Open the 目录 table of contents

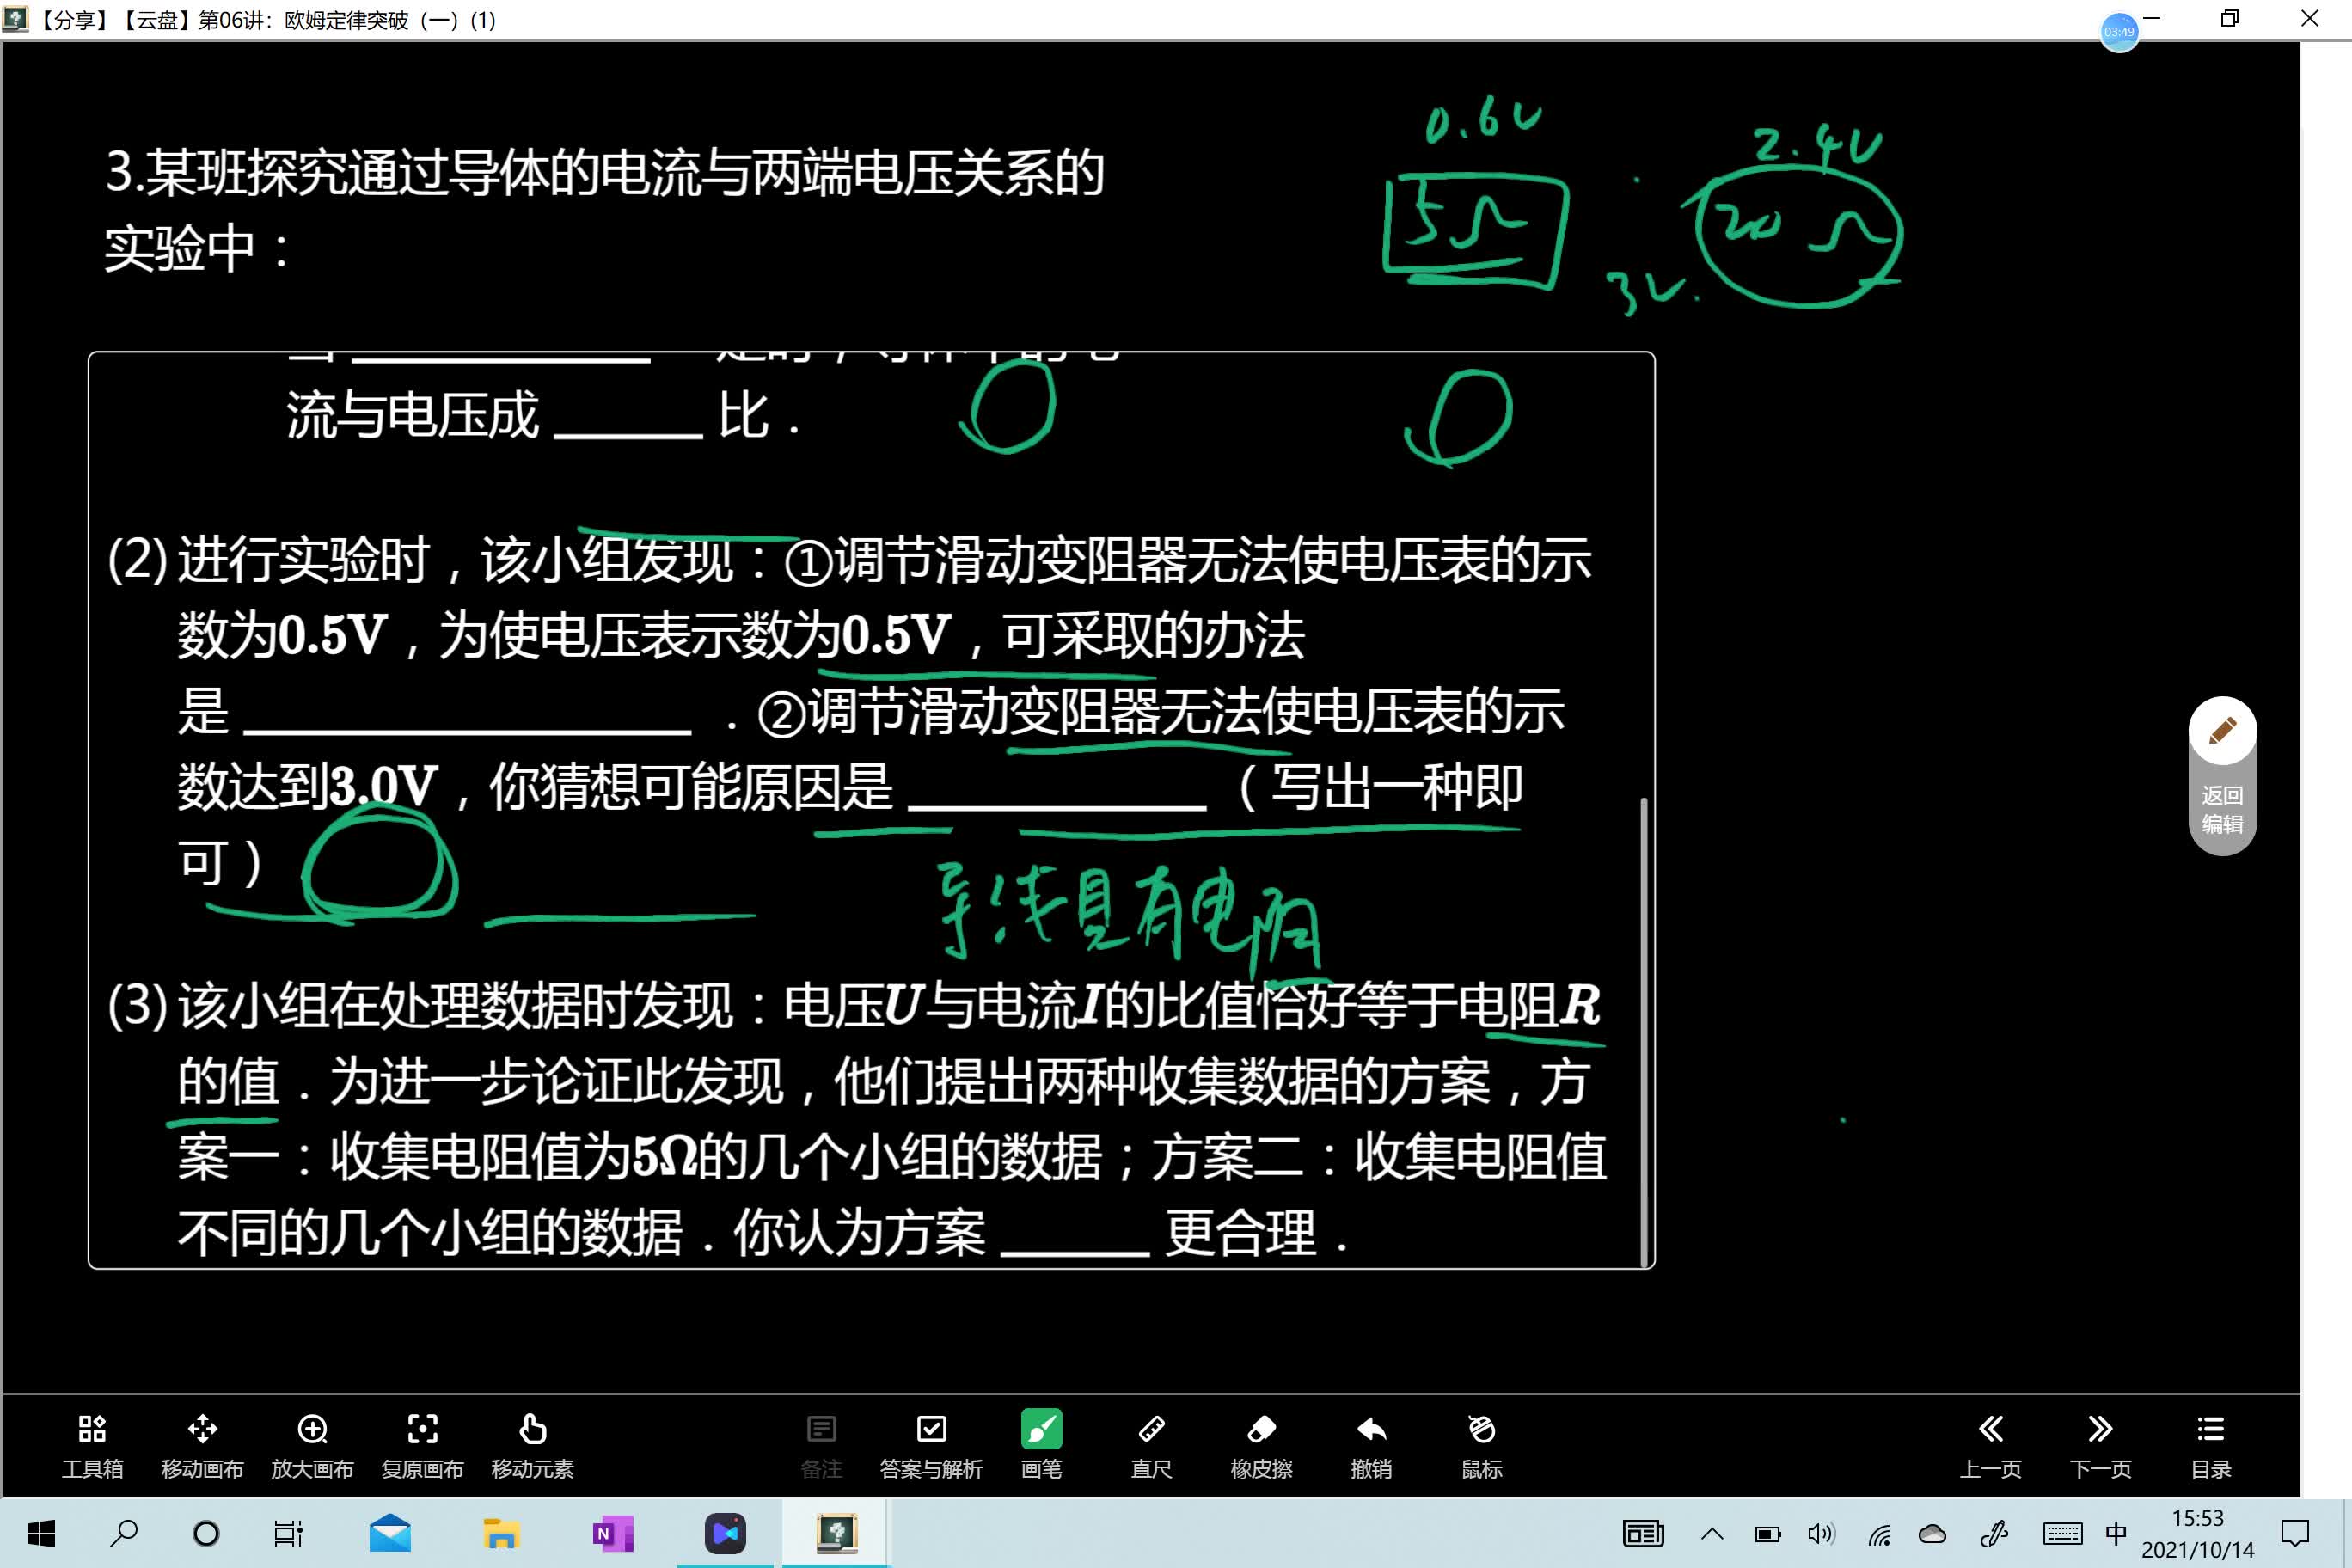click(x=2210, y=1443)
